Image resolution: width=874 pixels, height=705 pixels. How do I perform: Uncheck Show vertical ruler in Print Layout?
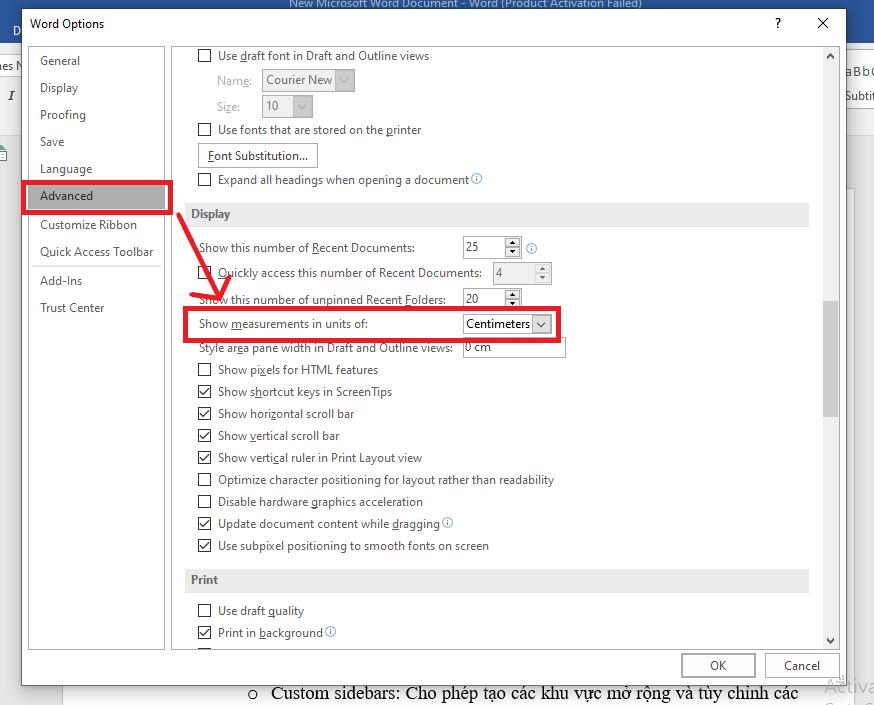coord(205,458)
